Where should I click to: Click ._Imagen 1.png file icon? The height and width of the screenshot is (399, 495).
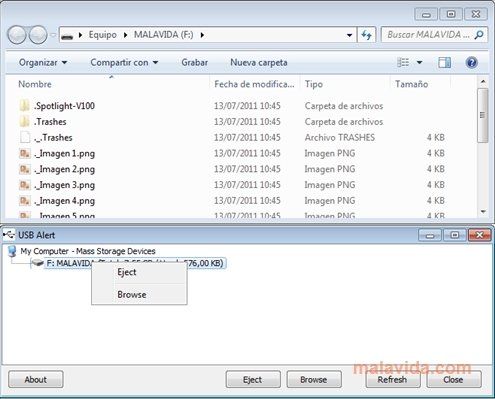24,153
